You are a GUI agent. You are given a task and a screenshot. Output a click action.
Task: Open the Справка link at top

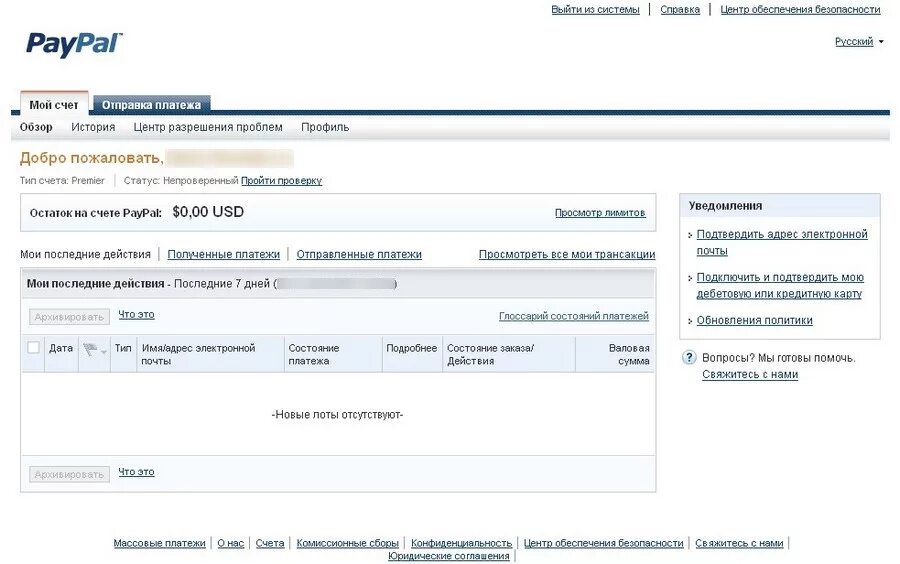point(680,10)
